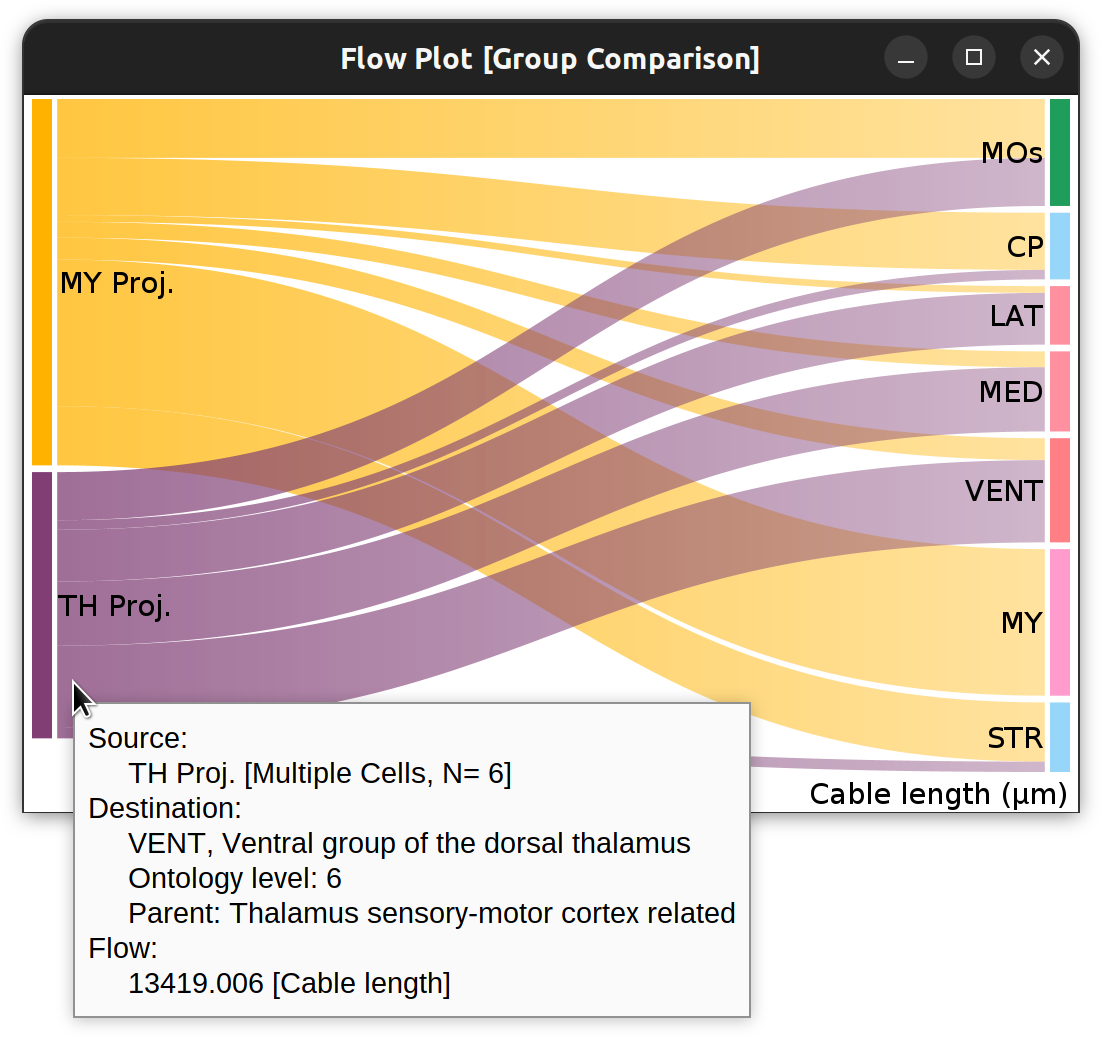Click the TH Proj. label
Screen dimensions: 1102x1037
114,606
